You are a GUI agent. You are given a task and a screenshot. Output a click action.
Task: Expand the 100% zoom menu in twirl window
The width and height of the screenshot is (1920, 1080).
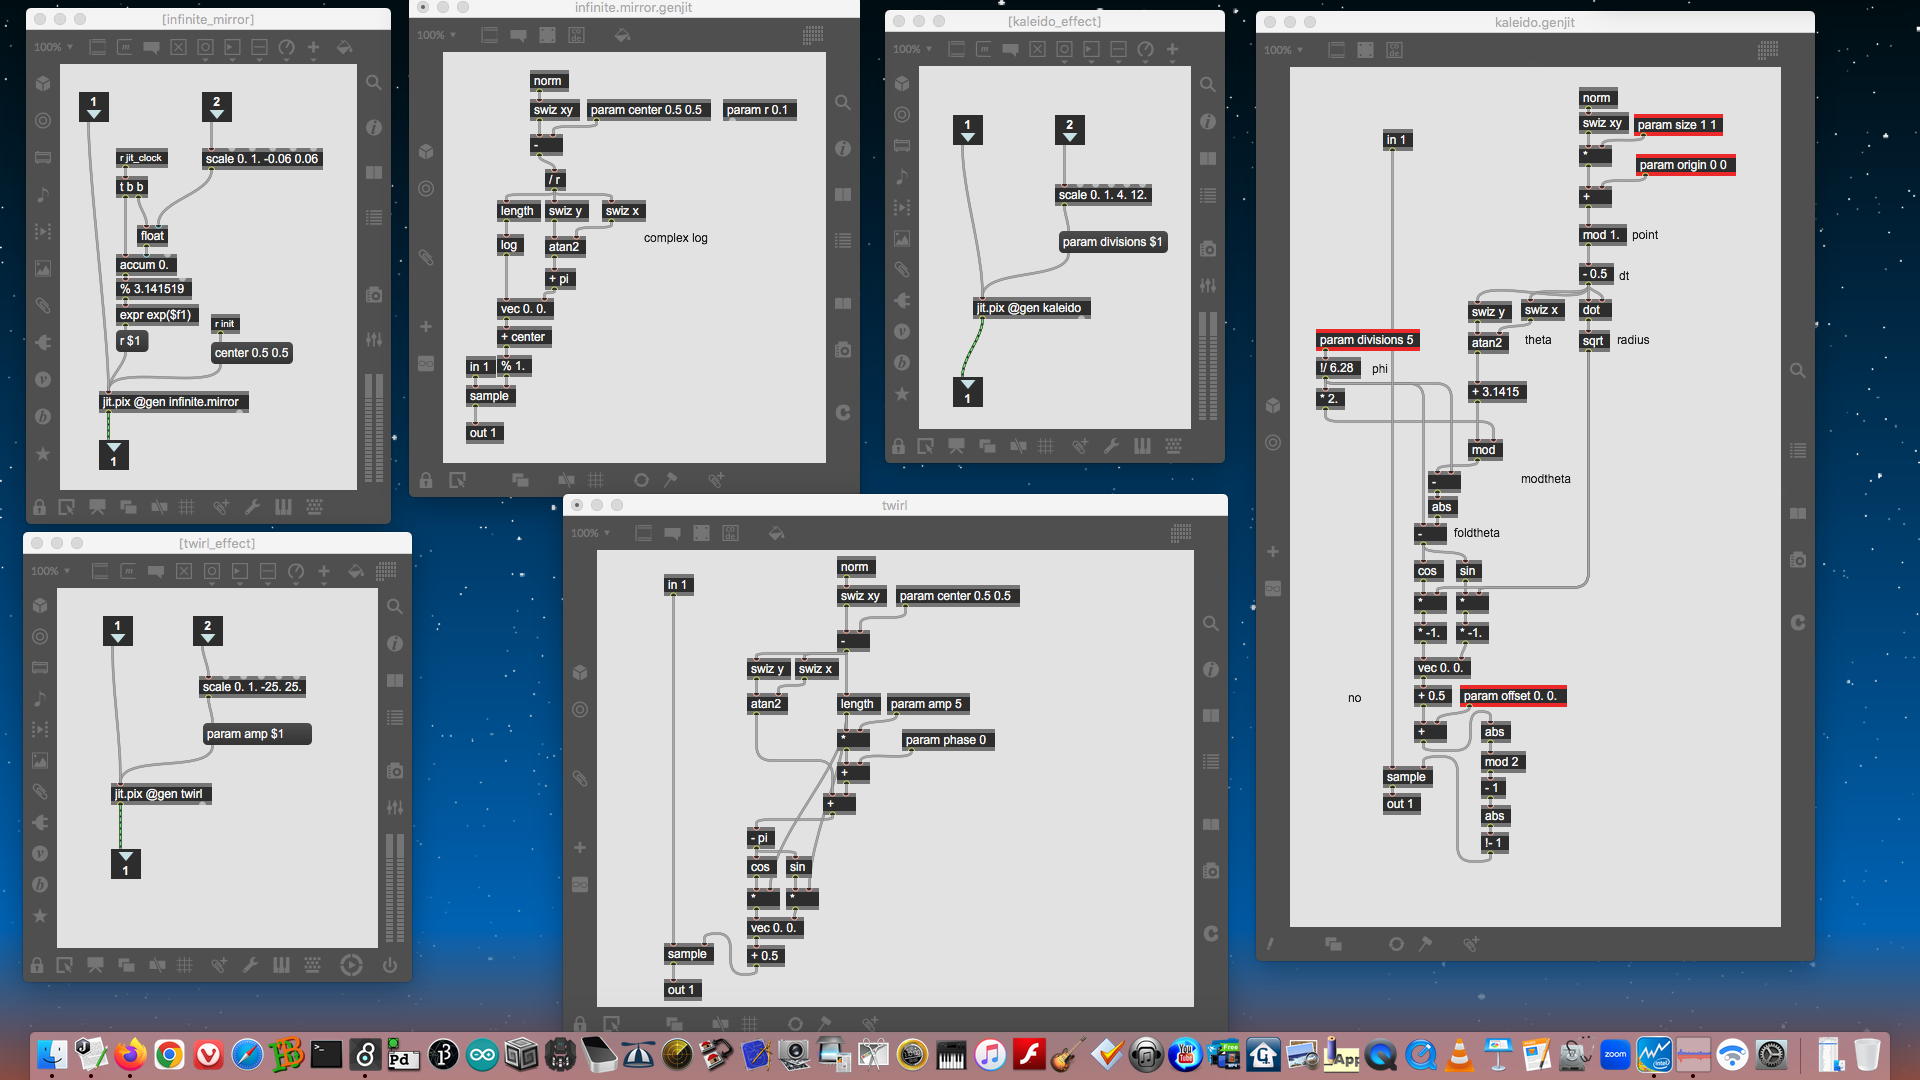pos(590,533)
